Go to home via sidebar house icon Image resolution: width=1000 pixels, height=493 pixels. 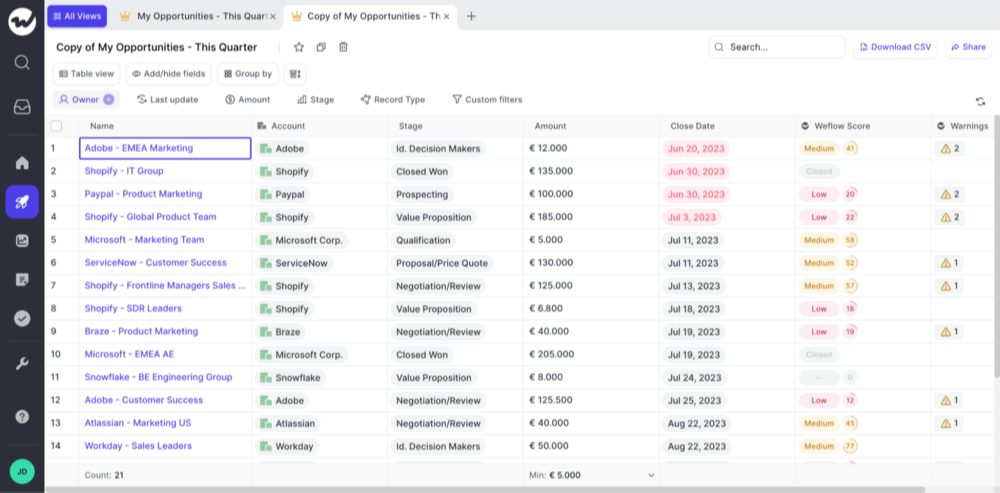tap(22, 163)
